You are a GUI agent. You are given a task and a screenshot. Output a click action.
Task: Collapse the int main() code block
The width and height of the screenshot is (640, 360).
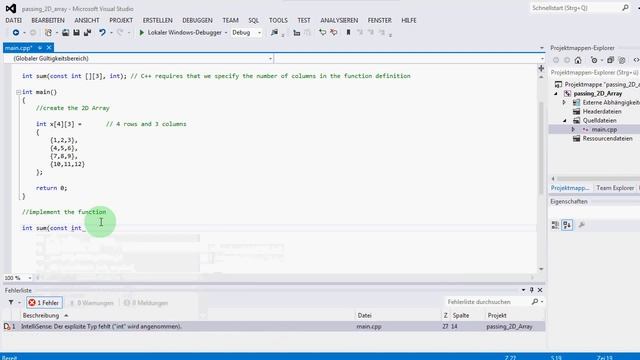(x=18, y=92)
